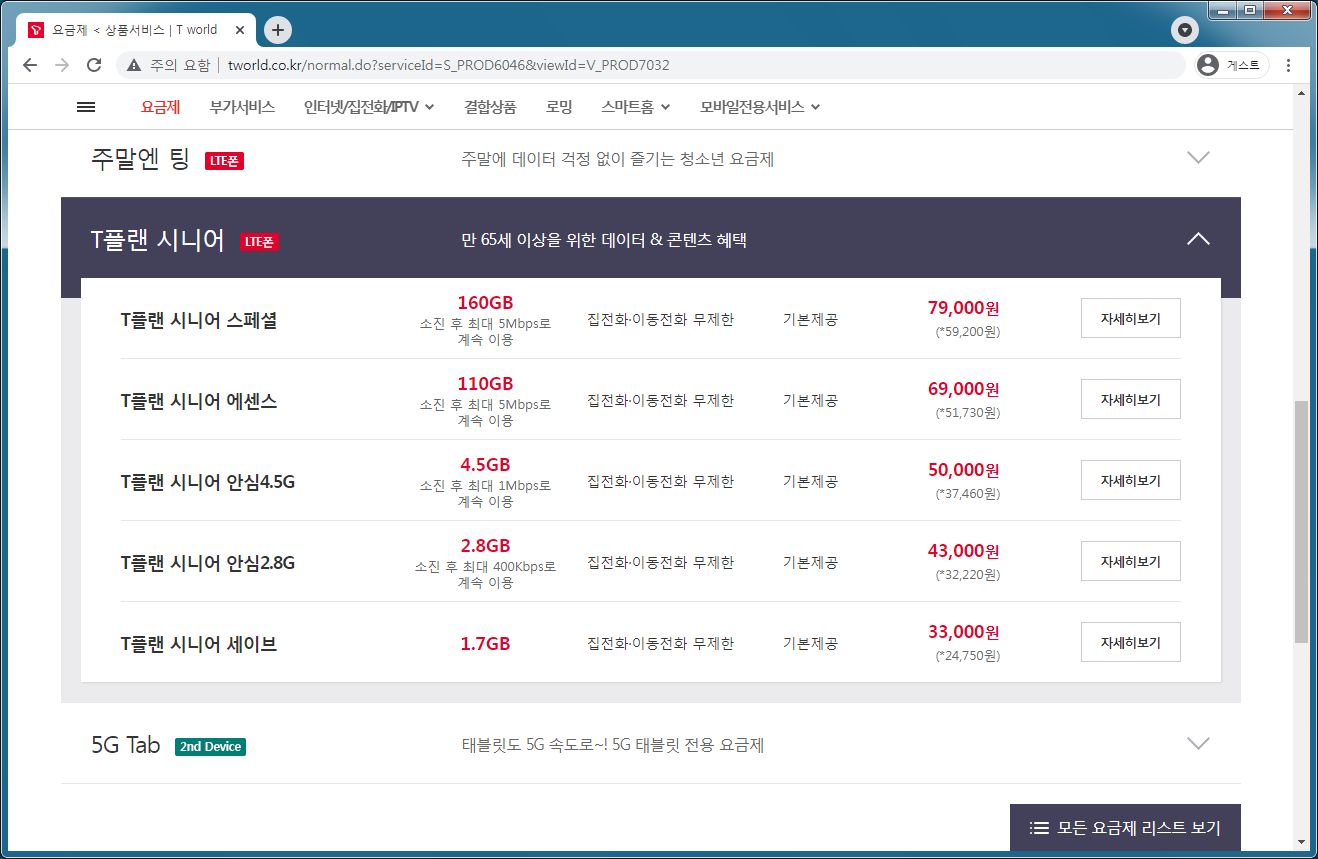Open a new browser tab

278,30
